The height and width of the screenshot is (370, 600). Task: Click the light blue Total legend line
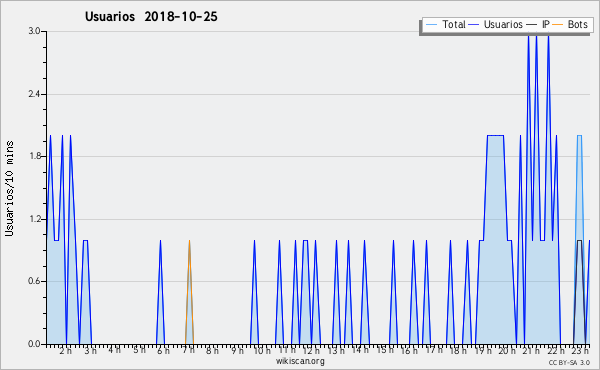pos(431,25)
